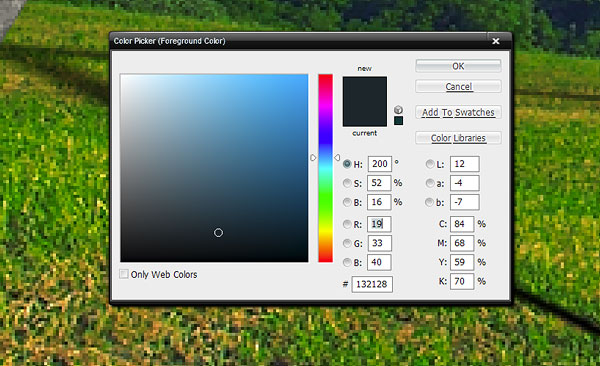The image size is (600, 366).
Task: Select the L lightness radio button
Action: coord(430,164)
